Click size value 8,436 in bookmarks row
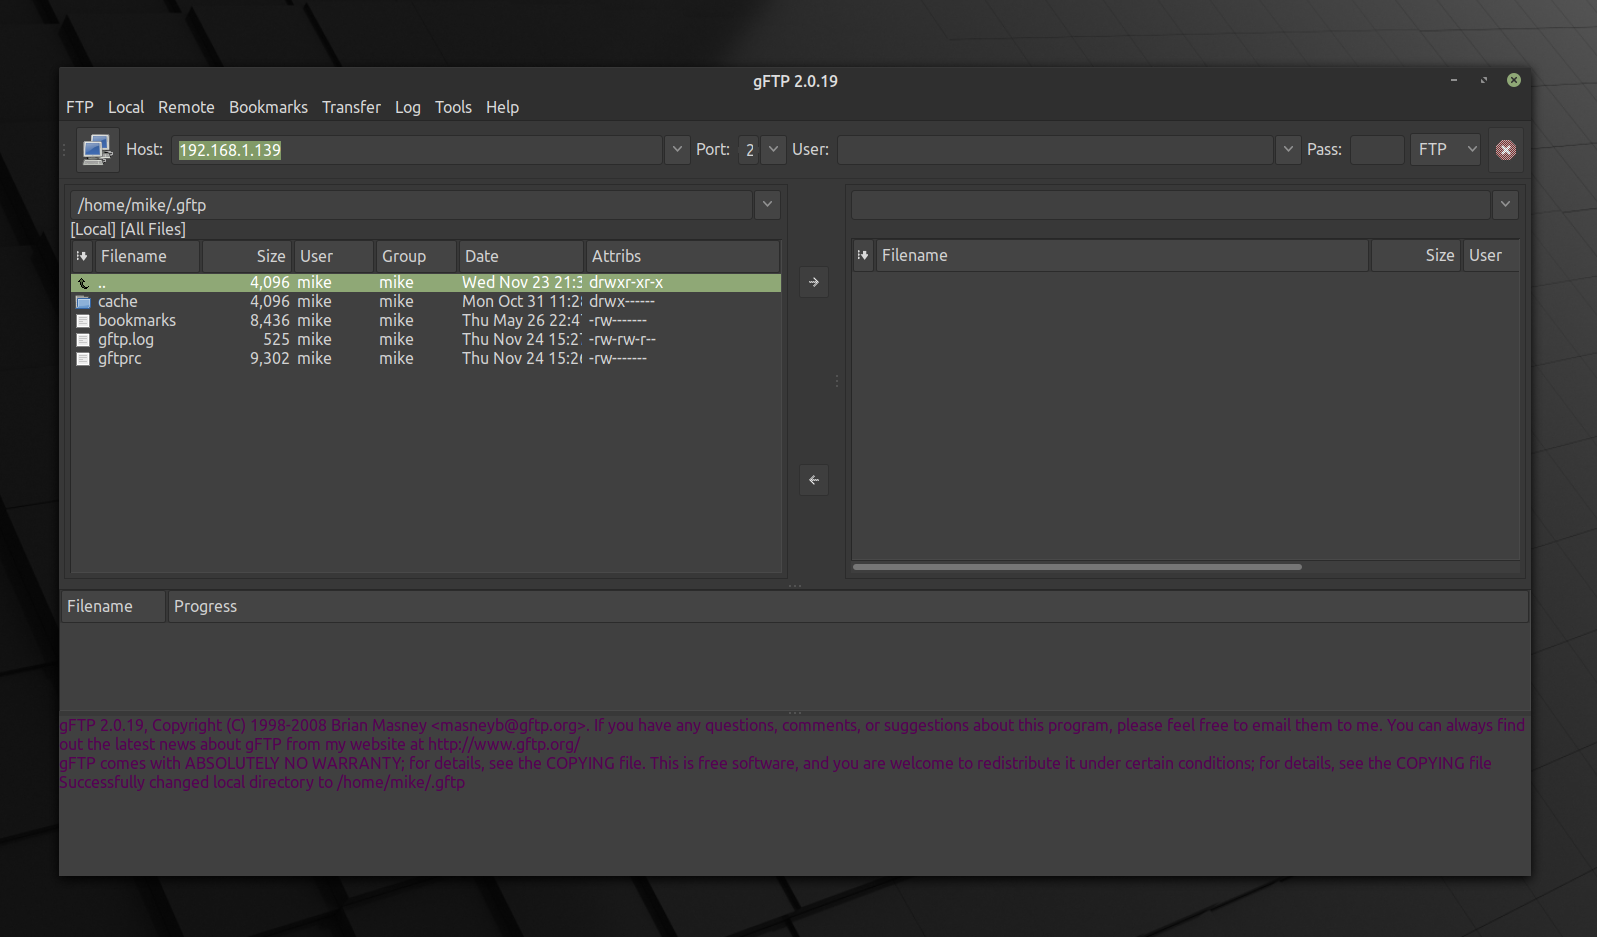 point(270,321)
